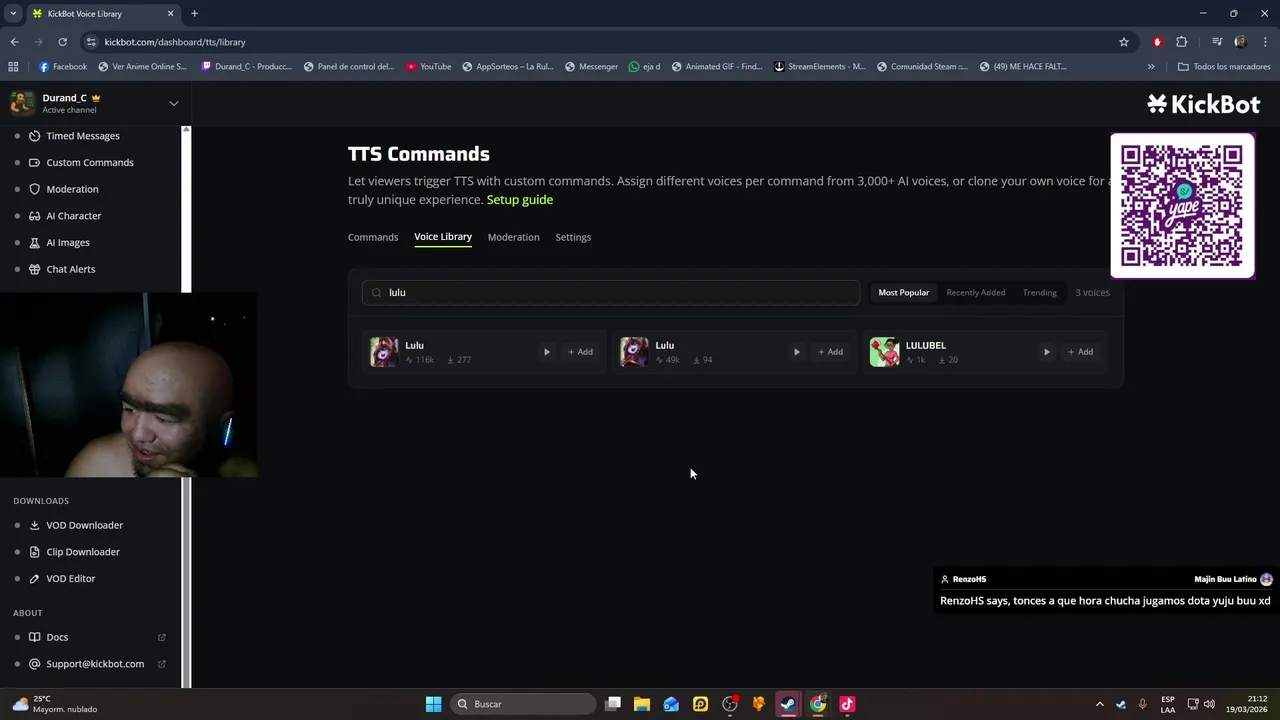Screen dimensions: 1280x720
Task: Open the VOD Editor tool
Action: pos(70,578)
